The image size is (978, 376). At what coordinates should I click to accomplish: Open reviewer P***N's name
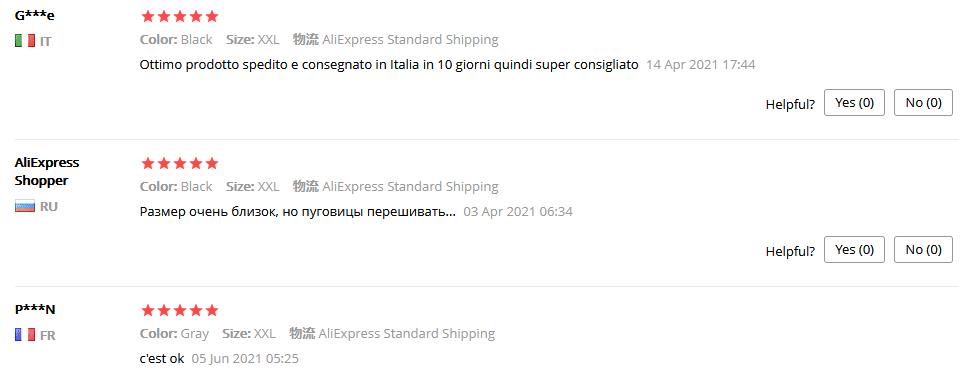point(35,309)
